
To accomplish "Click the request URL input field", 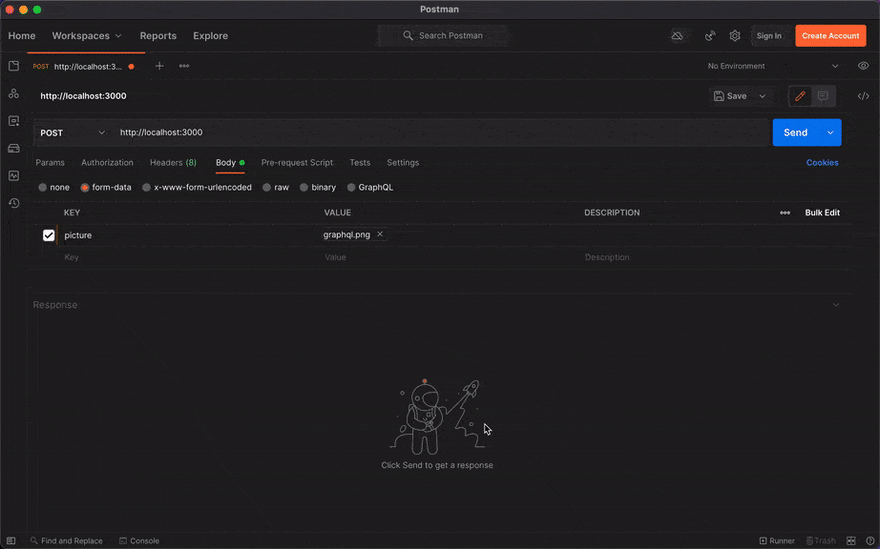I will [x=441, y=133].
